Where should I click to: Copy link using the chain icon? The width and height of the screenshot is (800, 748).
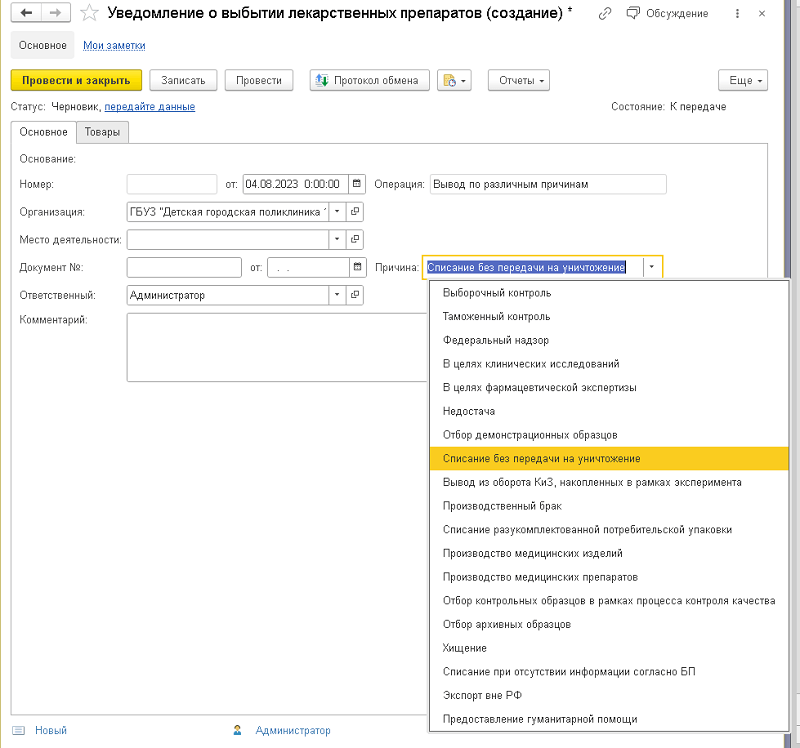point(604,14)
